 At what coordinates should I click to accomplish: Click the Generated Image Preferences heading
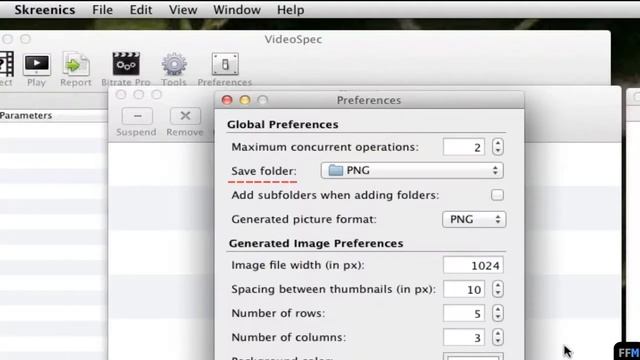tap(316, 243)
